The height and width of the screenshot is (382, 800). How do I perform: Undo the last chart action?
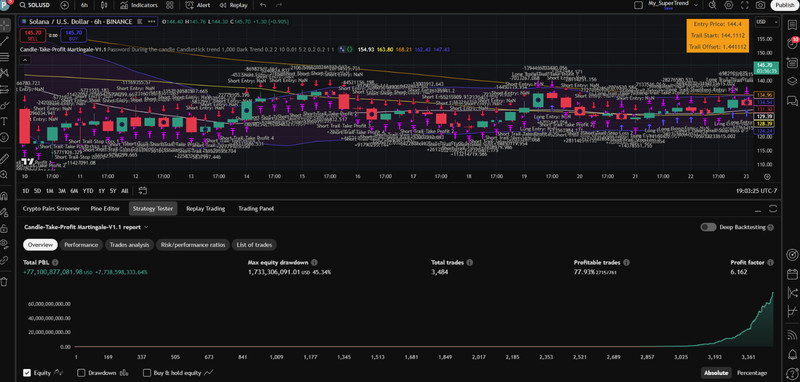pos(263,5)
